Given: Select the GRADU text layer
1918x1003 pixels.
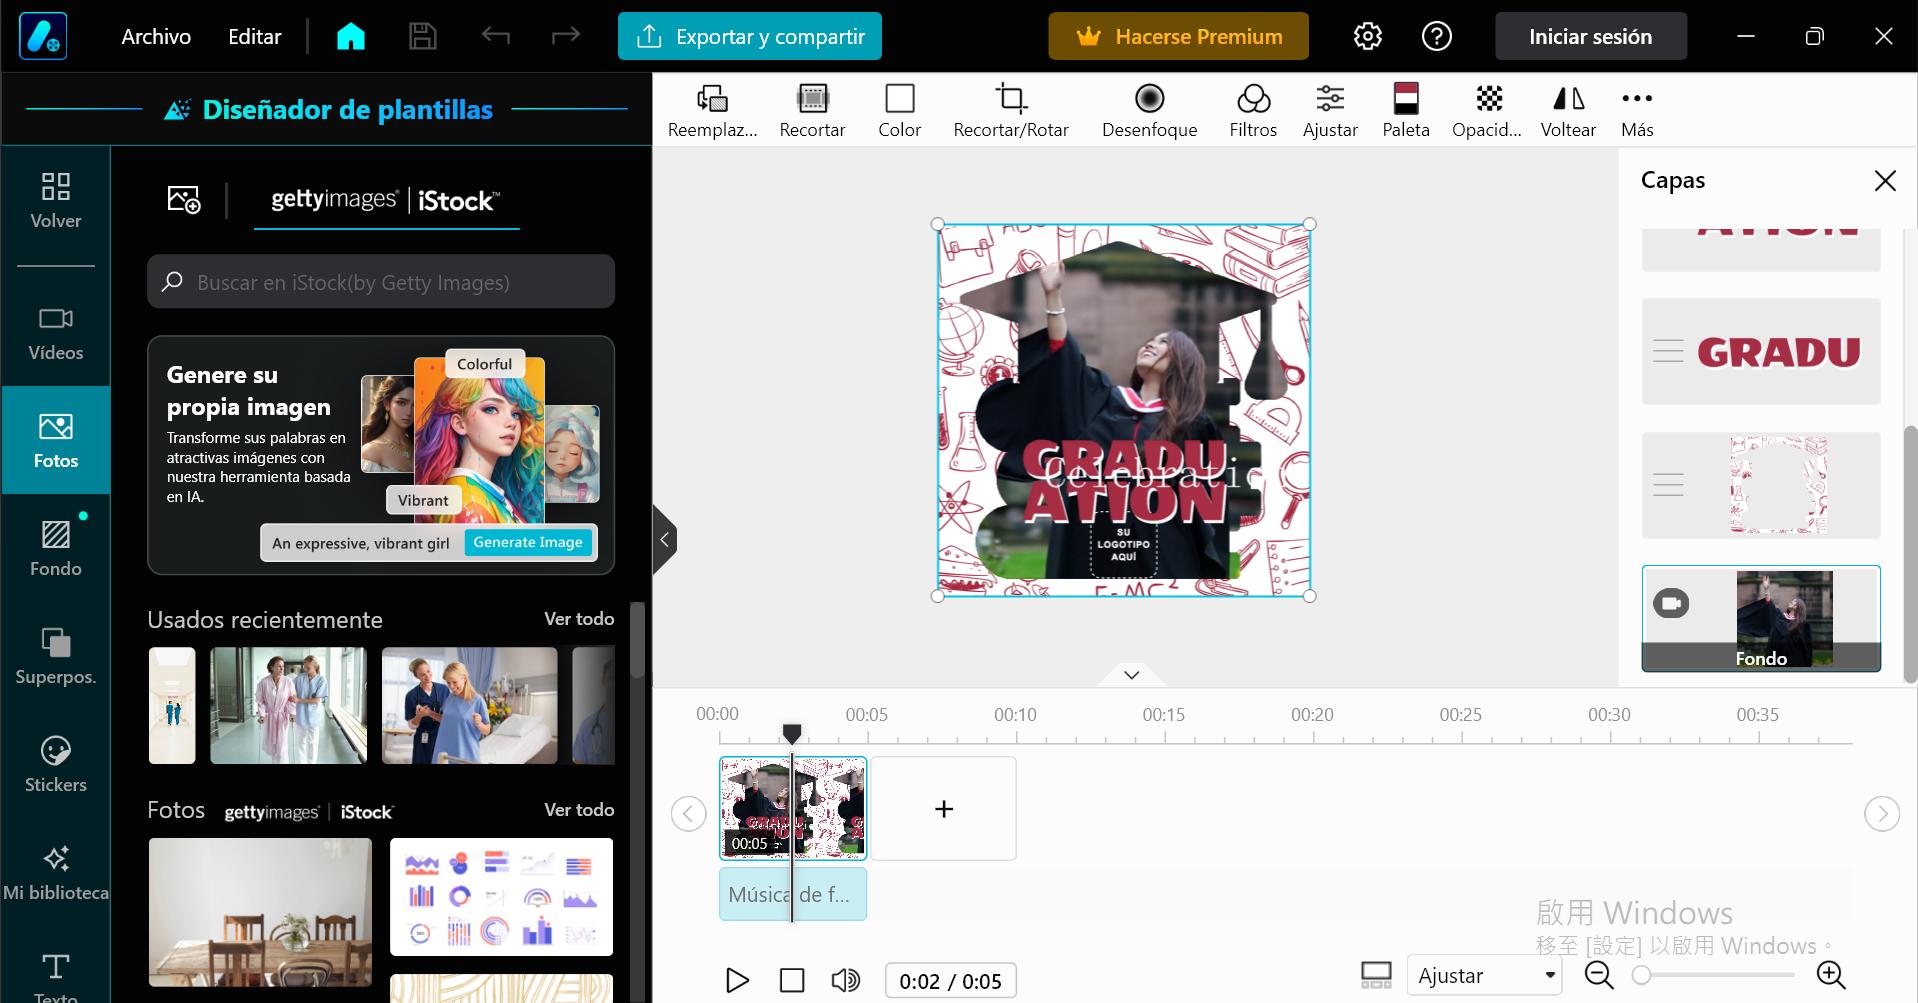Looking at the screenshot, I should pyautogui.click(x=1761, y=352).
